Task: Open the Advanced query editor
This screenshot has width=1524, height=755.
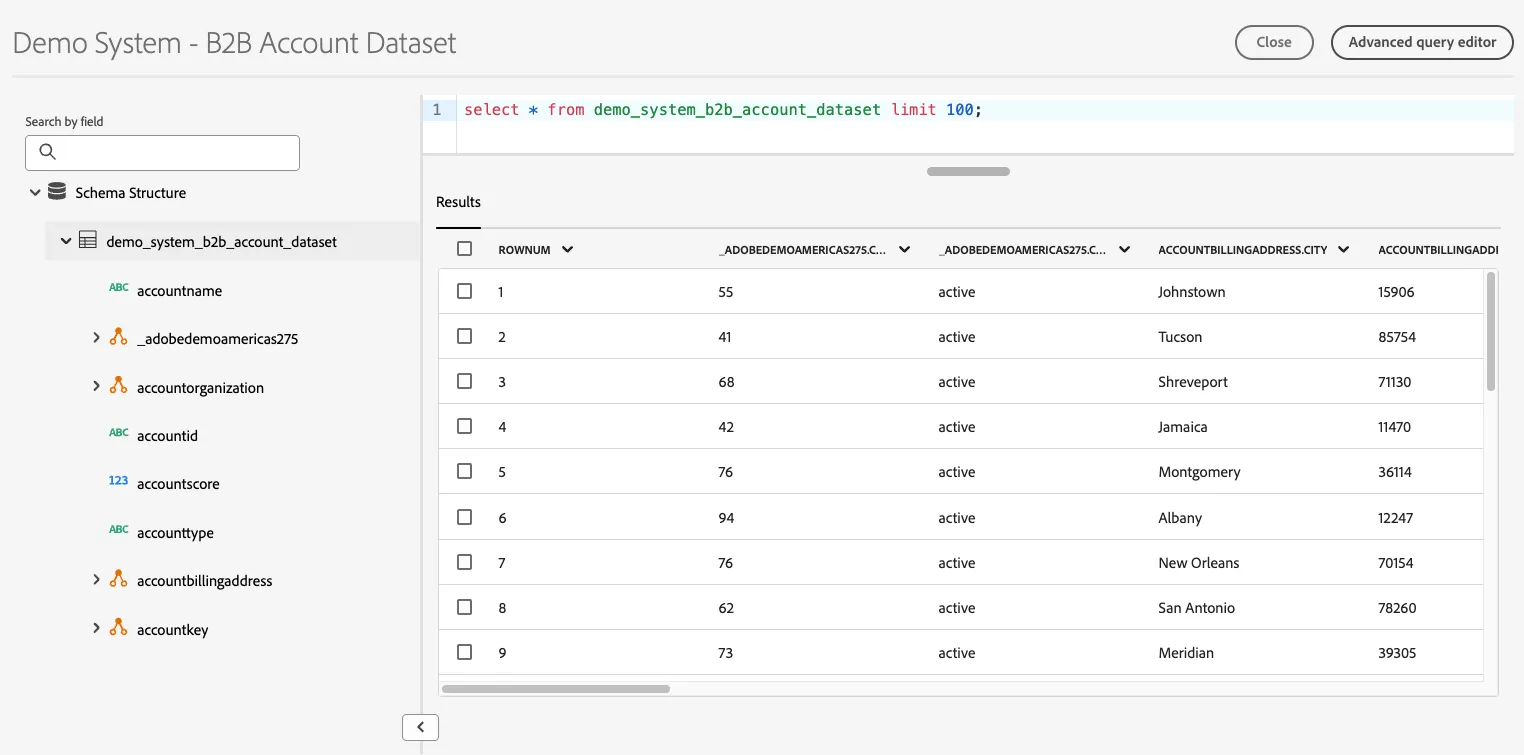Action: [x=1422, y=42]
